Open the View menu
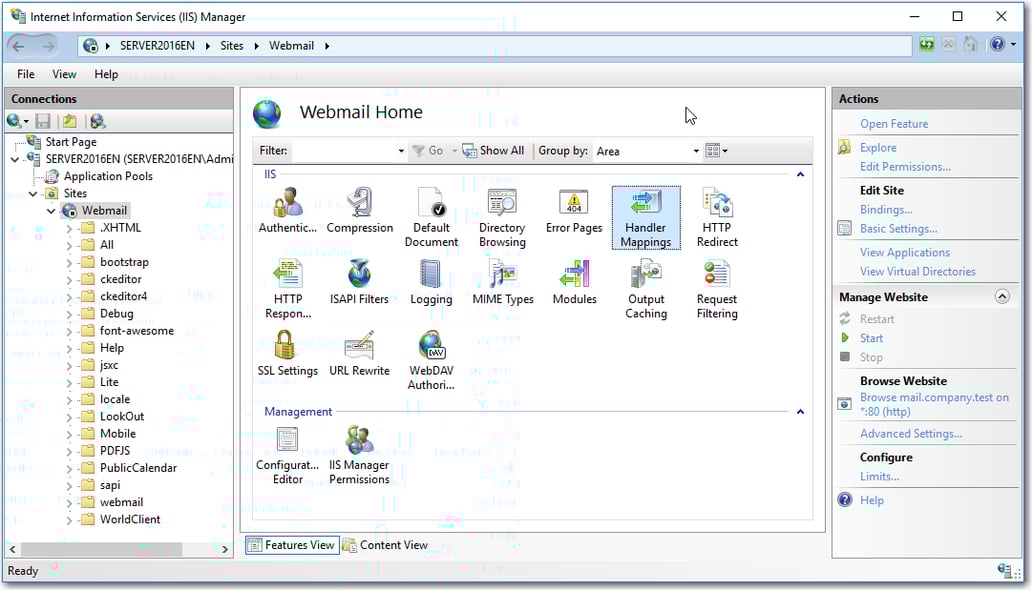The image size is (1032, 590). pyautogui.click(x=64, y=73)
